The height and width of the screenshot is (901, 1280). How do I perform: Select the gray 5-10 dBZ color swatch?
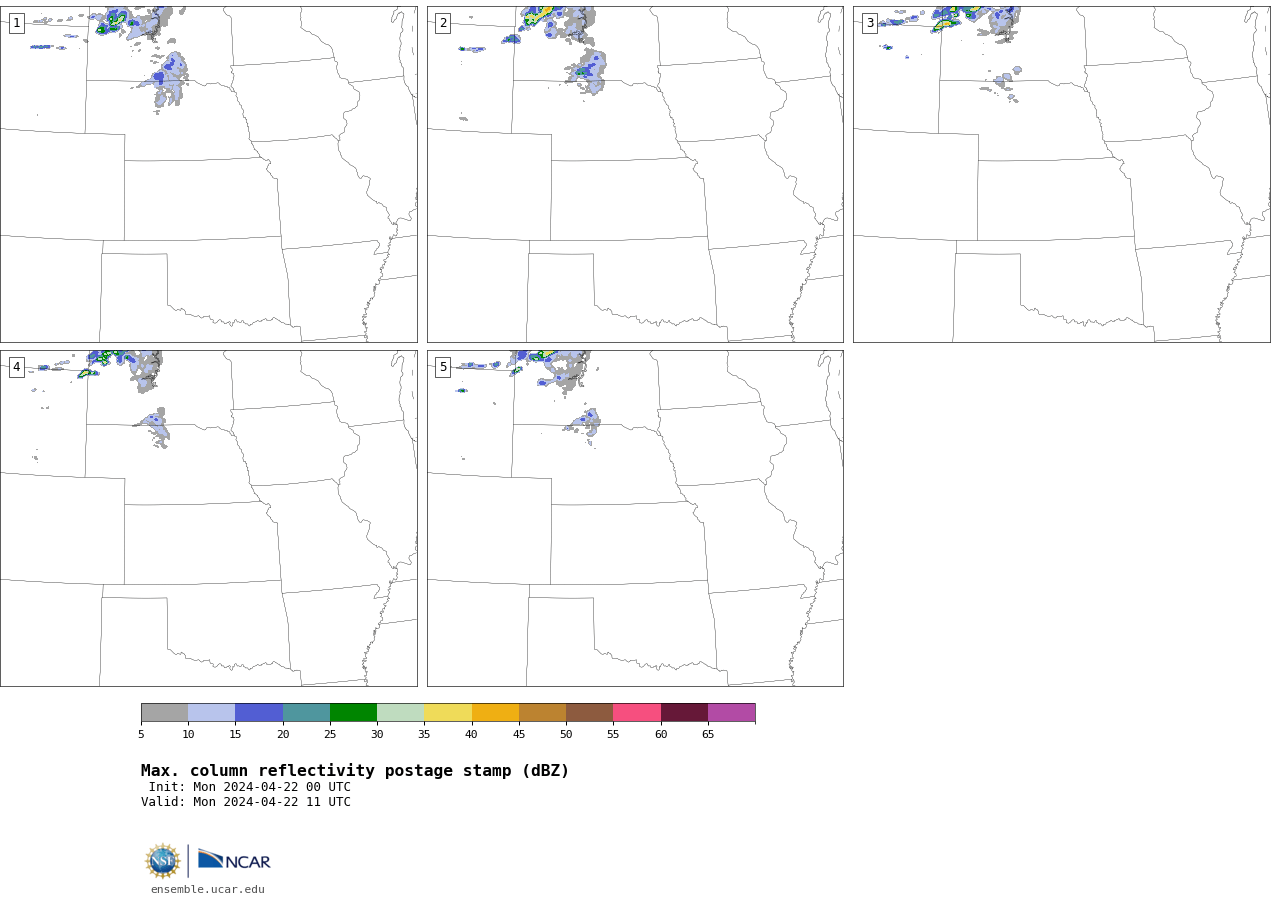(x=164, y=713)
